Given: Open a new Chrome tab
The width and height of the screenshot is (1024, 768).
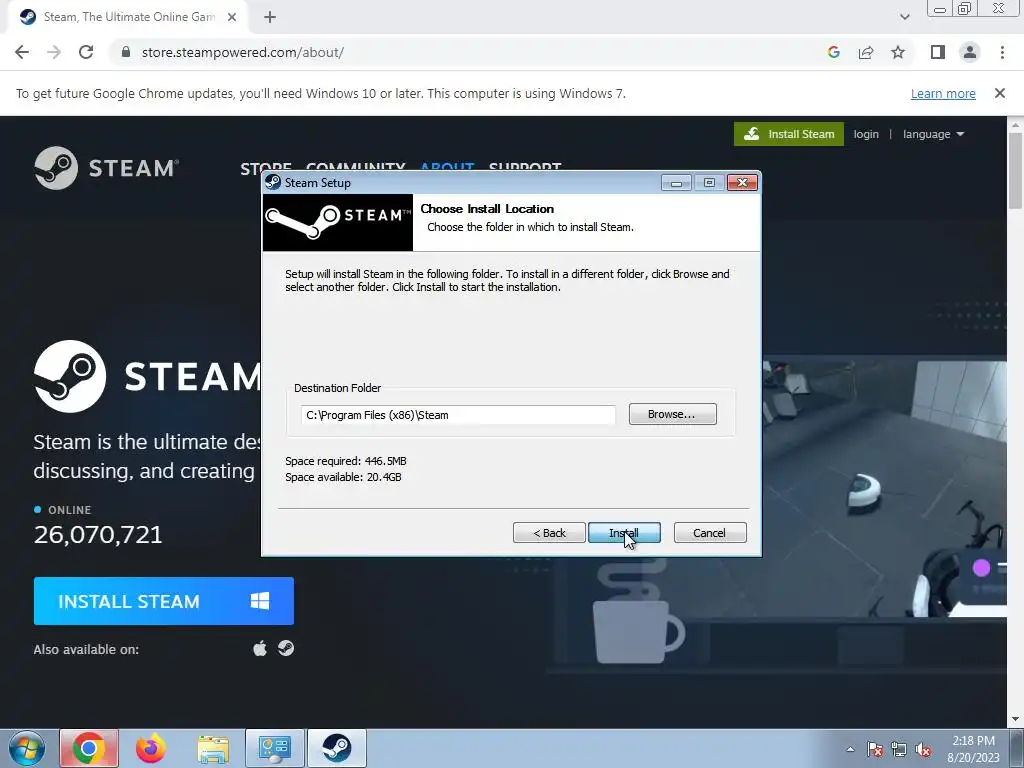Looking at the screenshot, I should click(270, 18).
